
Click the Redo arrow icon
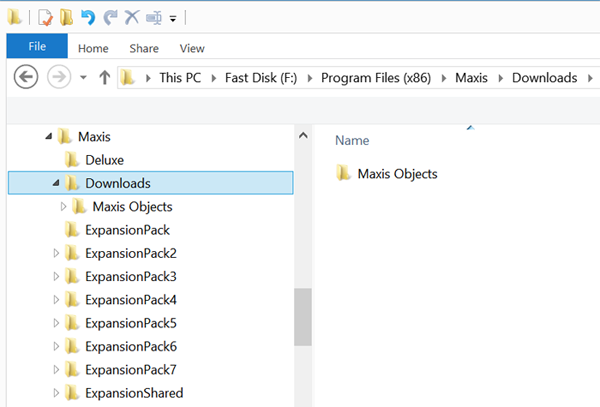(110, 18)
